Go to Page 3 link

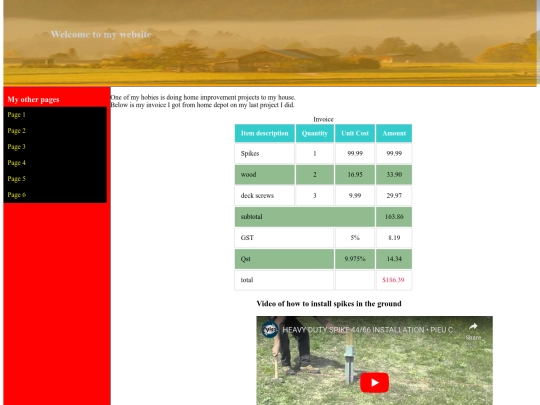pos(17,147)
